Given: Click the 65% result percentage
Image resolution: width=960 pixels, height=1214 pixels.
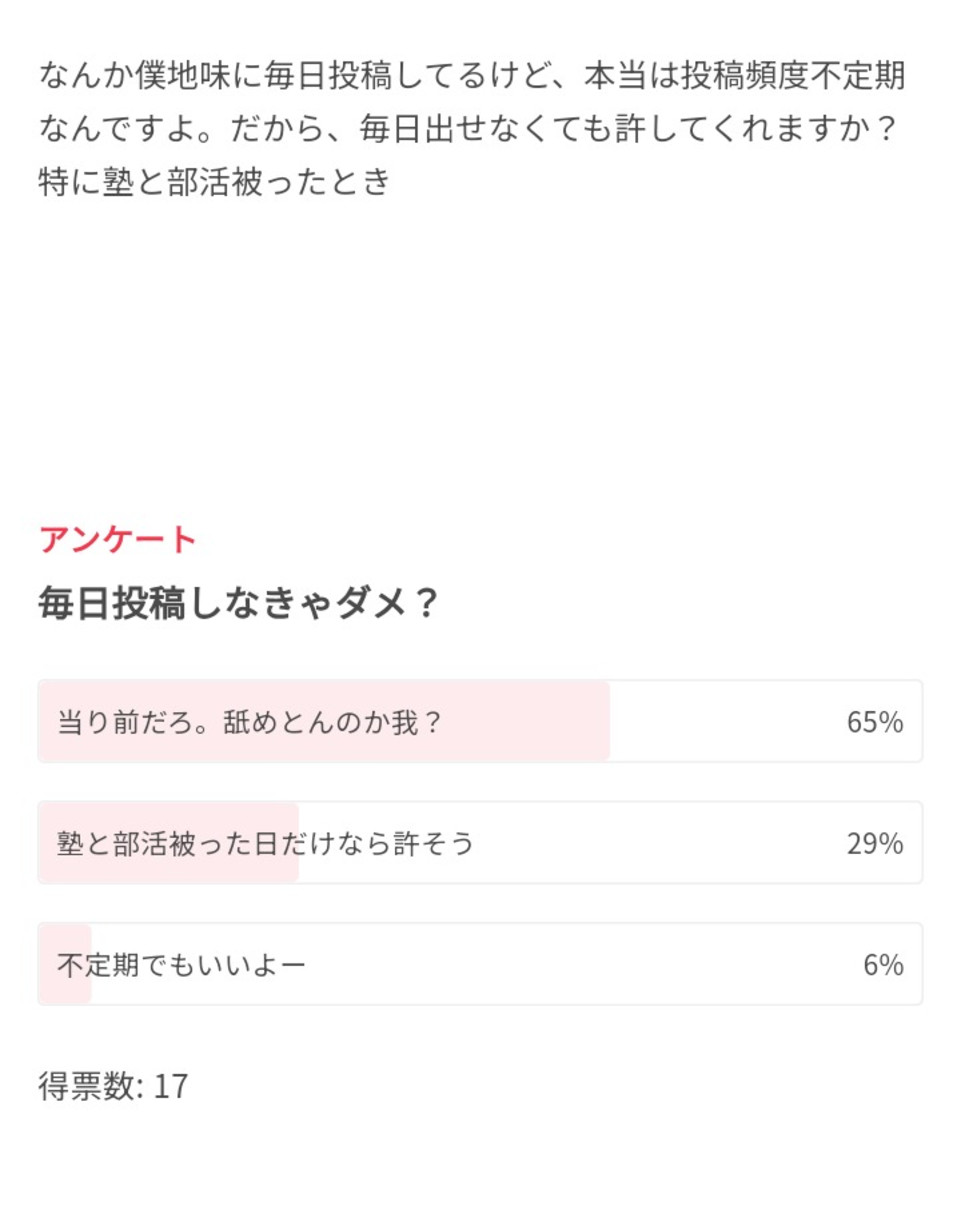Looking at the screenshot, I should coord(875,722).
